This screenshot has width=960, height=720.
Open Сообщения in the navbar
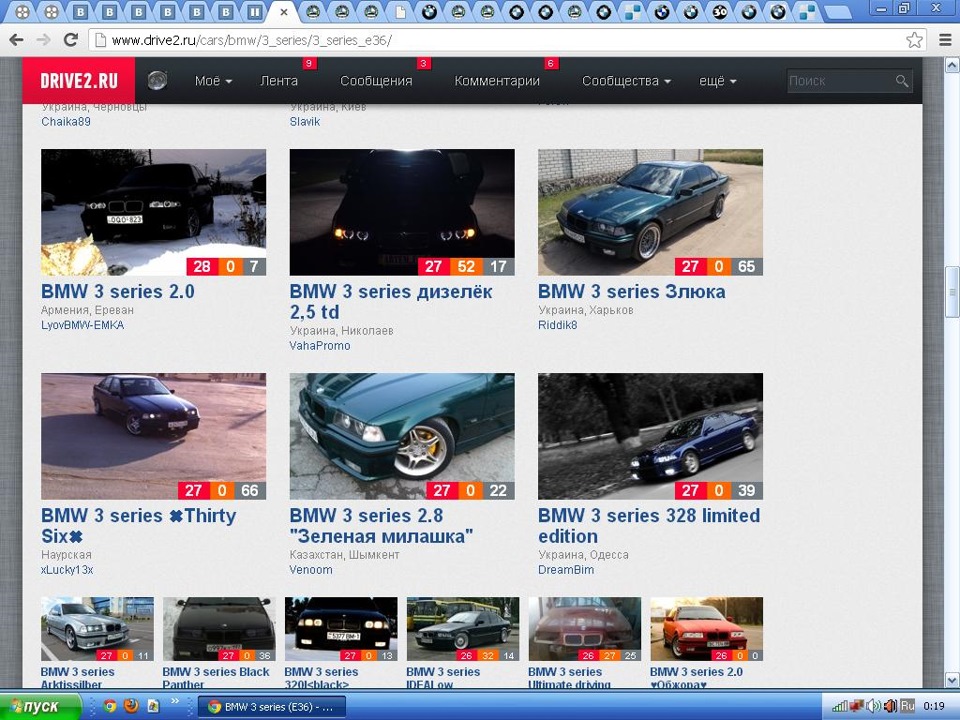[x=376, y=81]
